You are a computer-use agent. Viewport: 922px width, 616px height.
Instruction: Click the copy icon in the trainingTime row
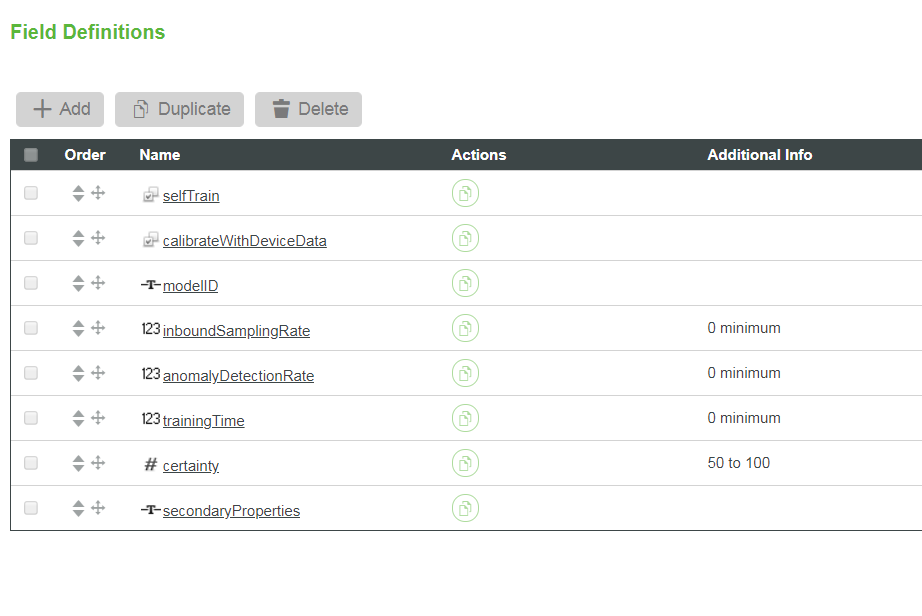pyautogui.click(x=465, y=419)
